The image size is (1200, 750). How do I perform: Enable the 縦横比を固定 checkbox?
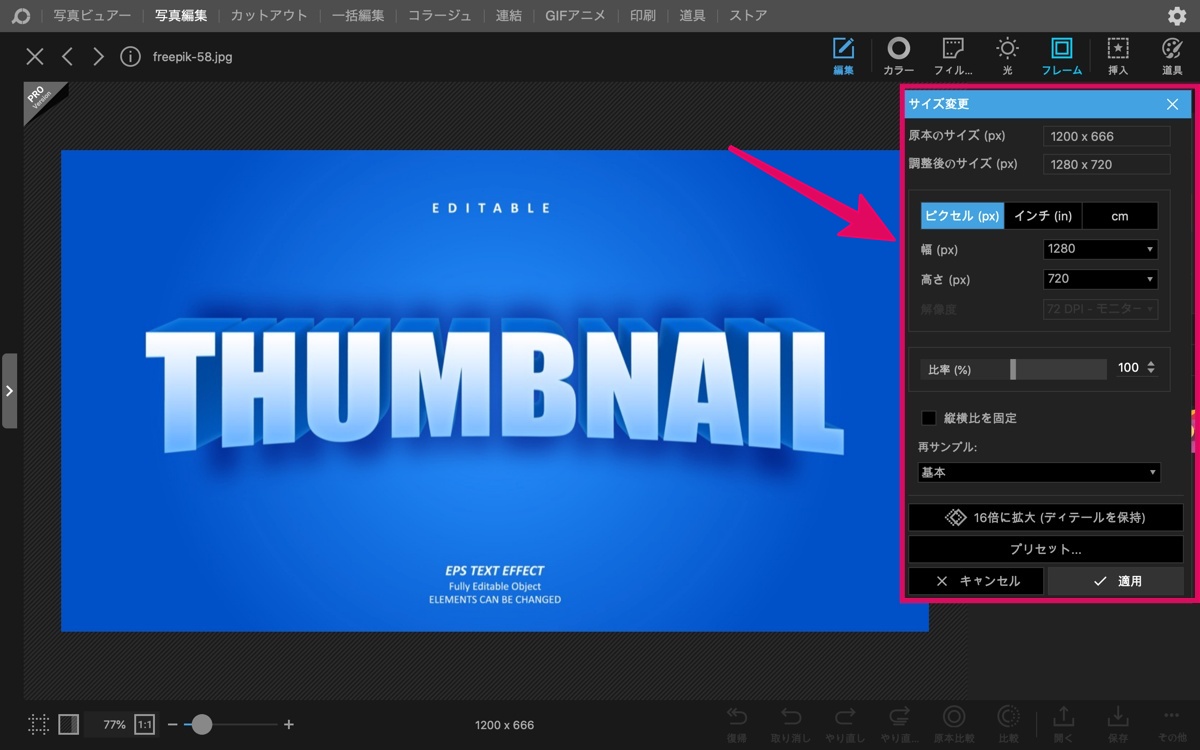929,418
